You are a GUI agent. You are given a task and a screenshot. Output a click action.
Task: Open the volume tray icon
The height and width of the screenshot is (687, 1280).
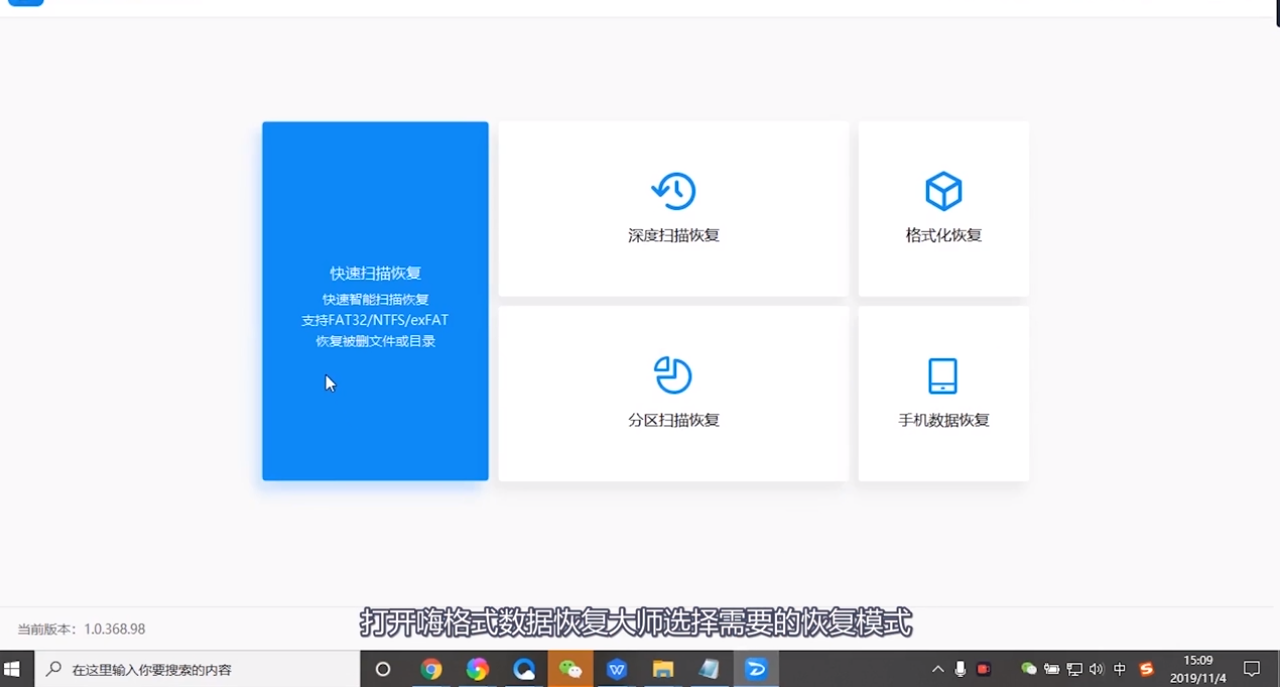click(x=1097, y=669)
